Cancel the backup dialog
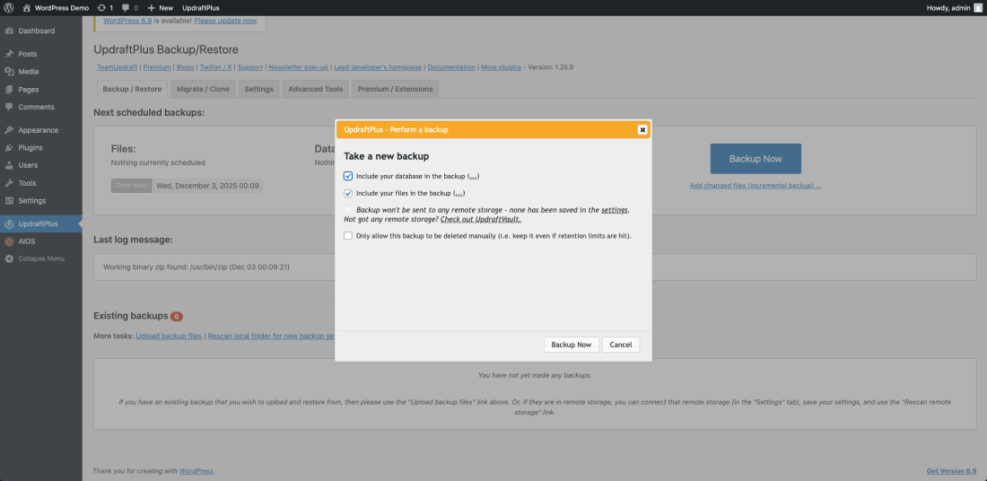Screen dimensions: 987x481 pos(621,345)
